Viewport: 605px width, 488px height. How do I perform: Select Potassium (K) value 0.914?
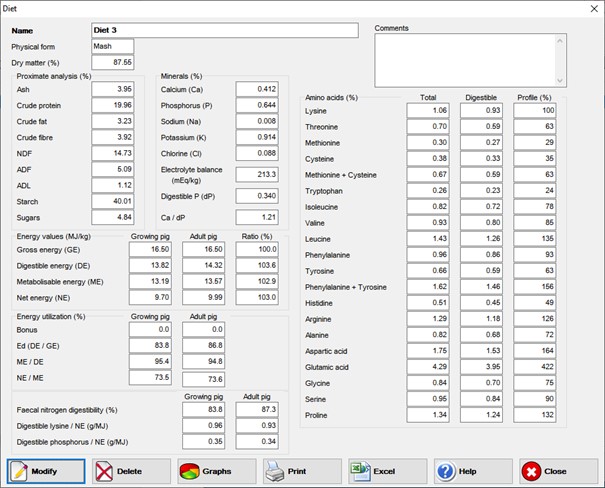[257, 137]
